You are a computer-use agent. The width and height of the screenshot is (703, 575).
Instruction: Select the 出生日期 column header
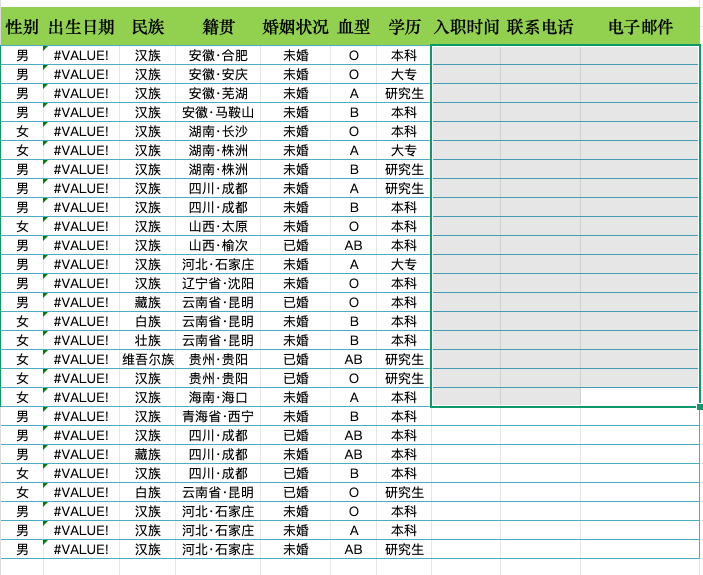coord(82,26)
